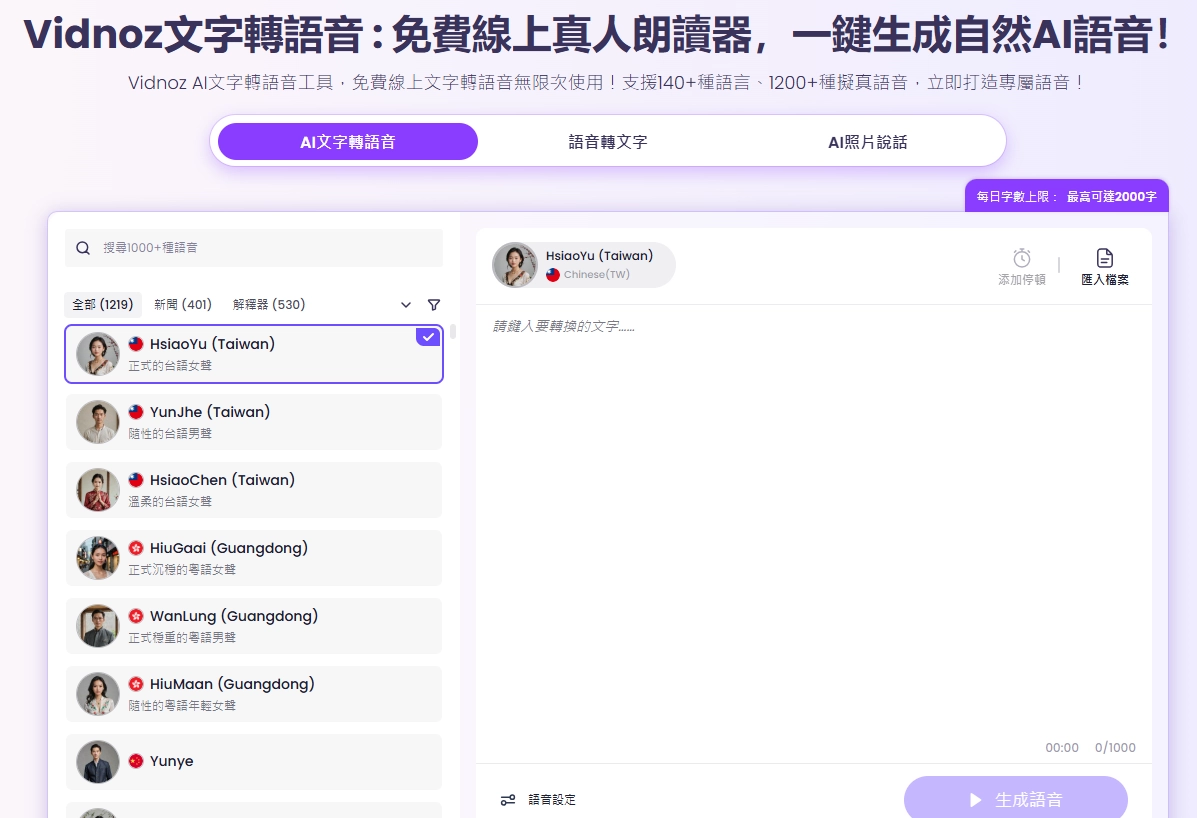Click the 0/1000 character counter
This screenshot has width=1197, height=818.
[1115, 748]
